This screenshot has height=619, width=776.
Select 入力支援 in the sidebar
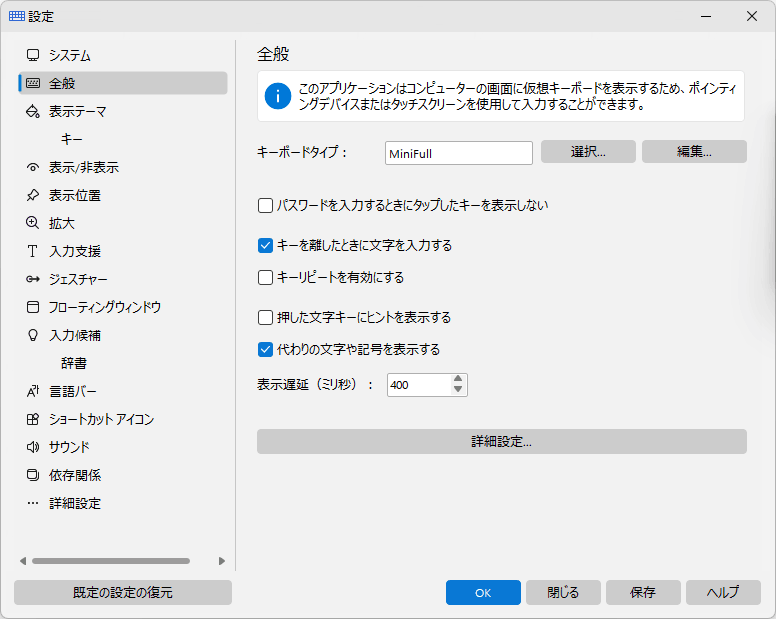click(x=123, y=251)
